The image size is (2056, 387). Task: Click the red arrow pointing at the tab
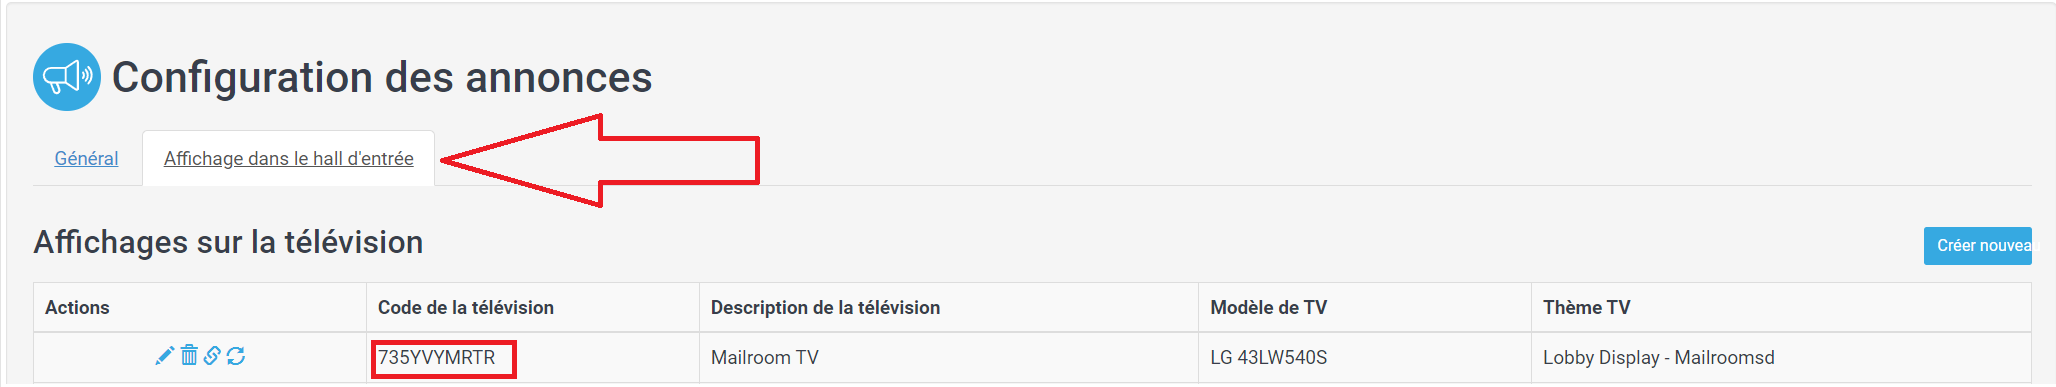(x=600, y=161)
